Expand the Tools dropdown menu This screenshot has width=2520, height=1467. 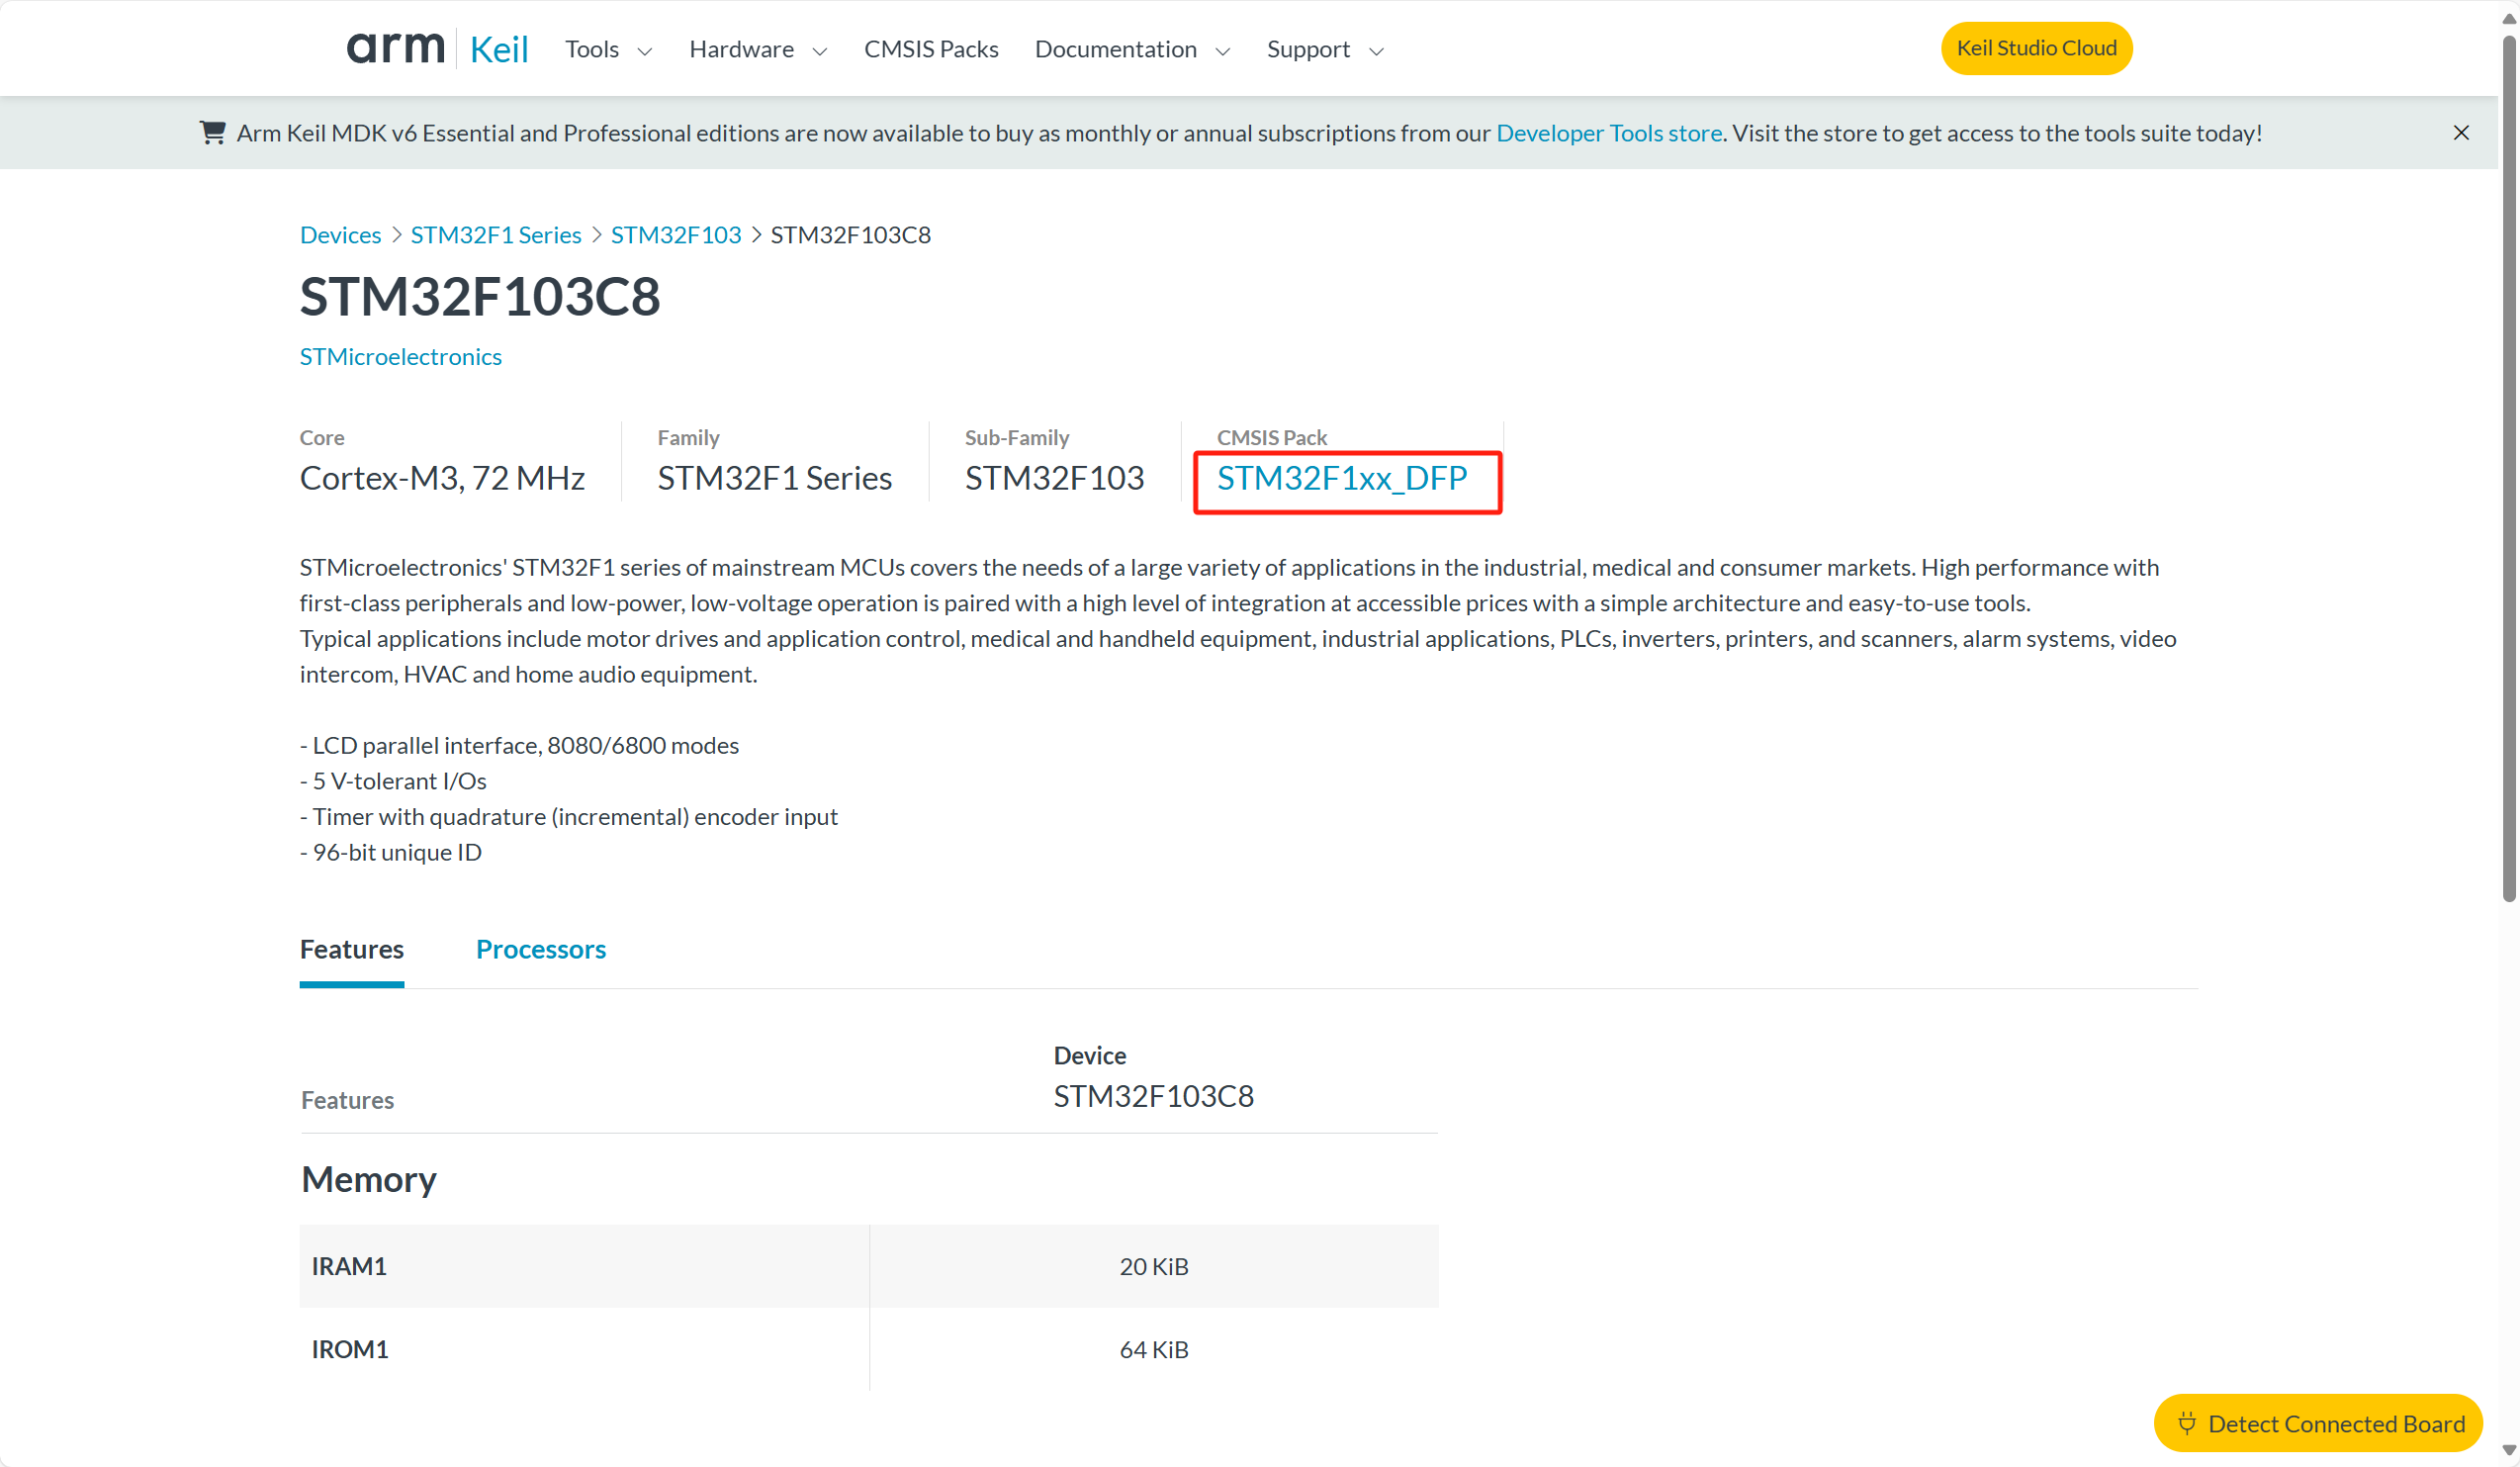tap(608, 49)
